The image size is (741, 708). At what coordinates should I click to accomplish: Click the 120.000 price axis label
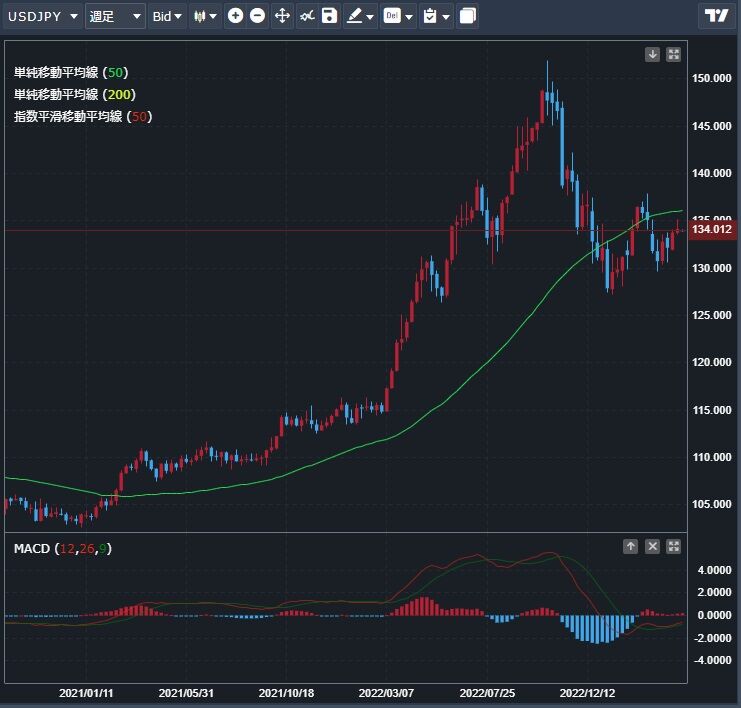[x=711, y=362]
